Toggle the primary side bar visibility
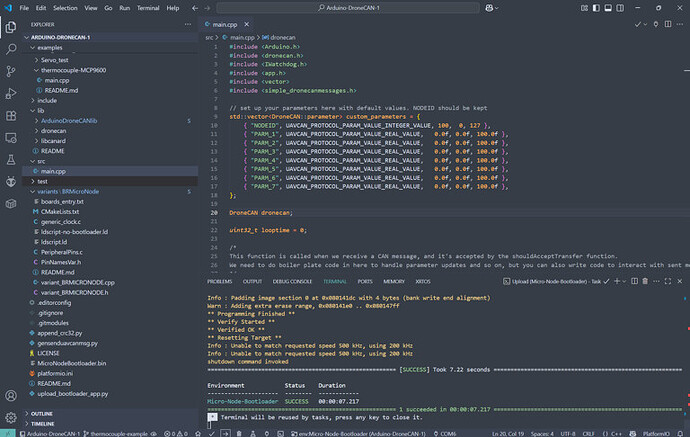The height and width of the screenshot is (437, 690). (596, 8)
